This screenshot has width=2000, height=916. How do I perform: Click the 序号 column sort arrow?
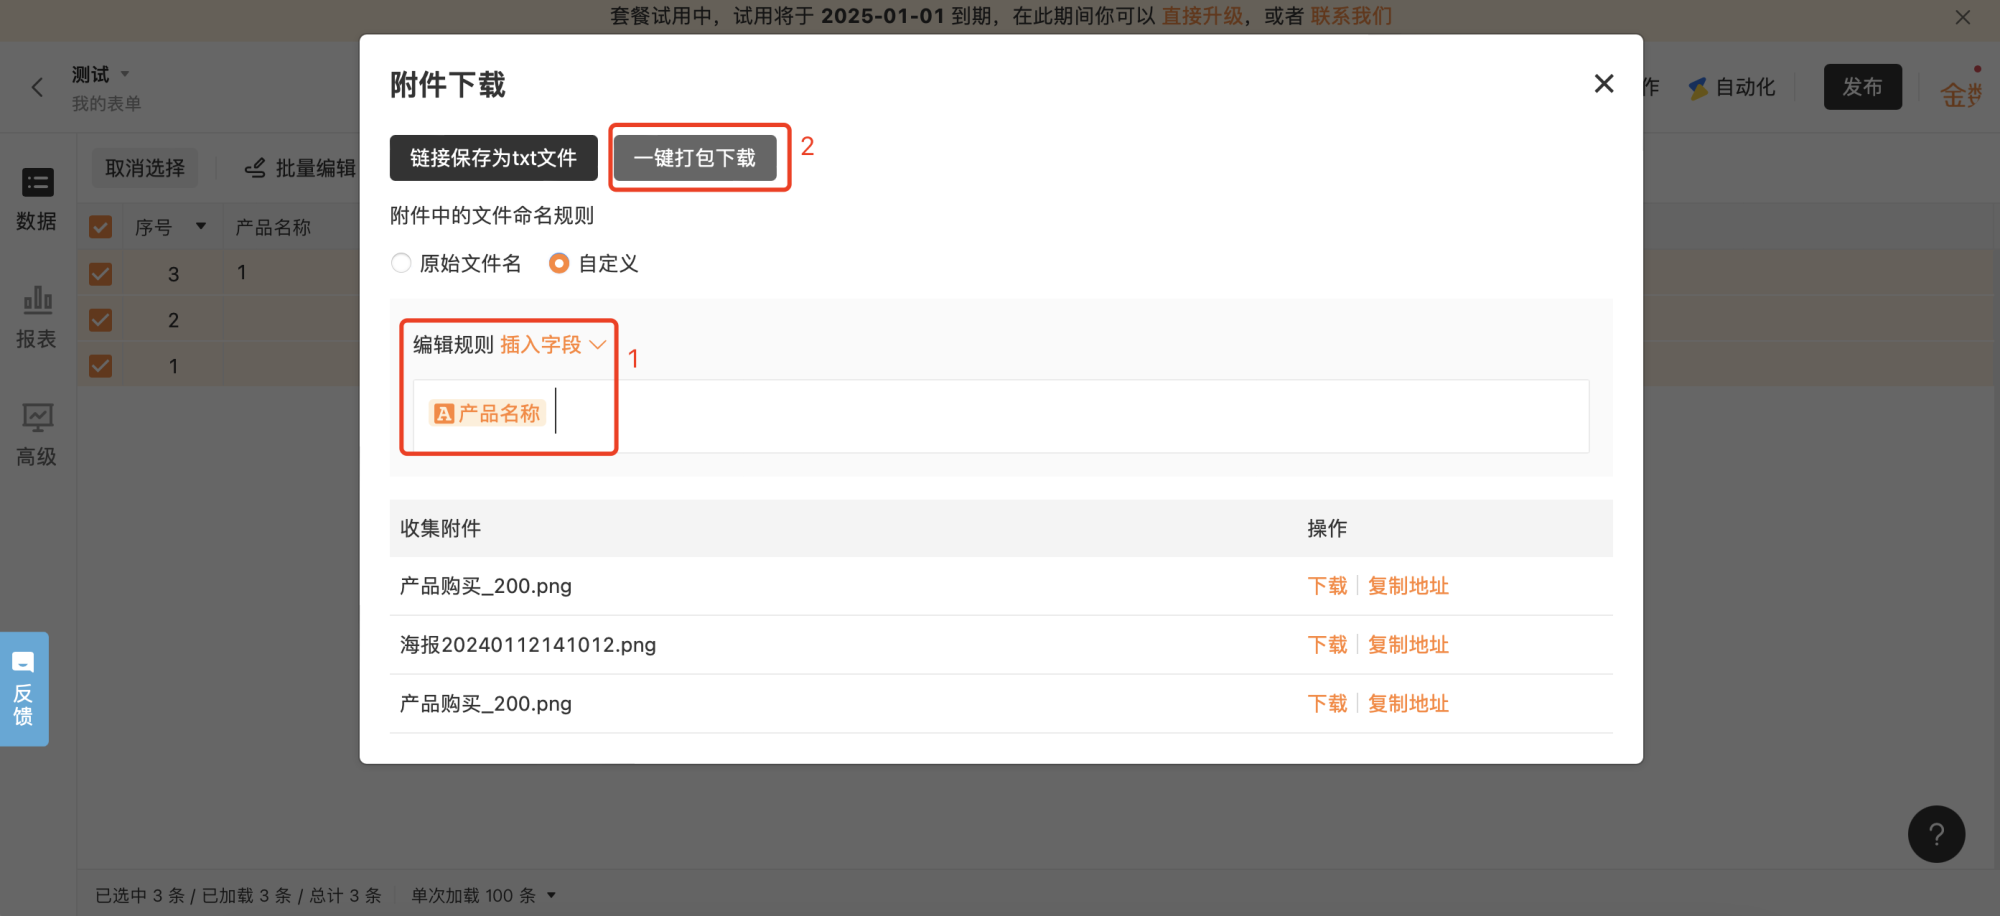(201, 226)
